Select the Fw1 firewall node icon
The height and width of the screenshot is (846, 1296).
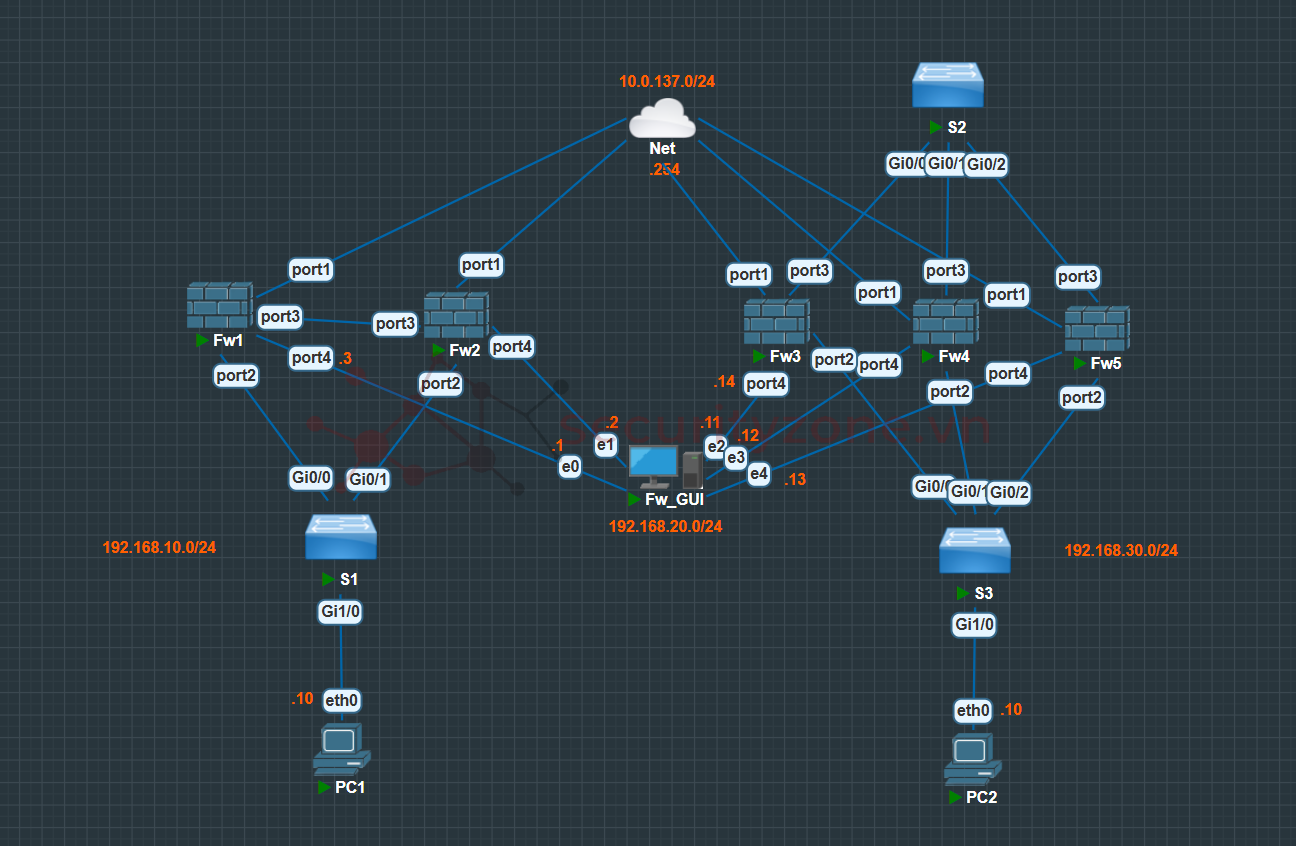(219, 306)
